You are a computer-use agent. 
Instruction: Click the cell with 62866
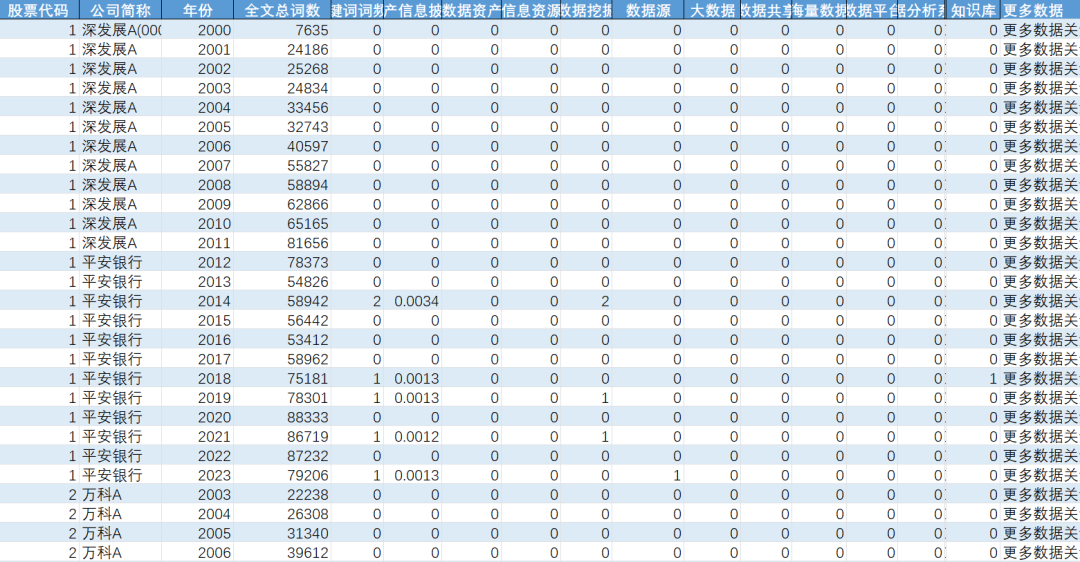pos(282,205)
